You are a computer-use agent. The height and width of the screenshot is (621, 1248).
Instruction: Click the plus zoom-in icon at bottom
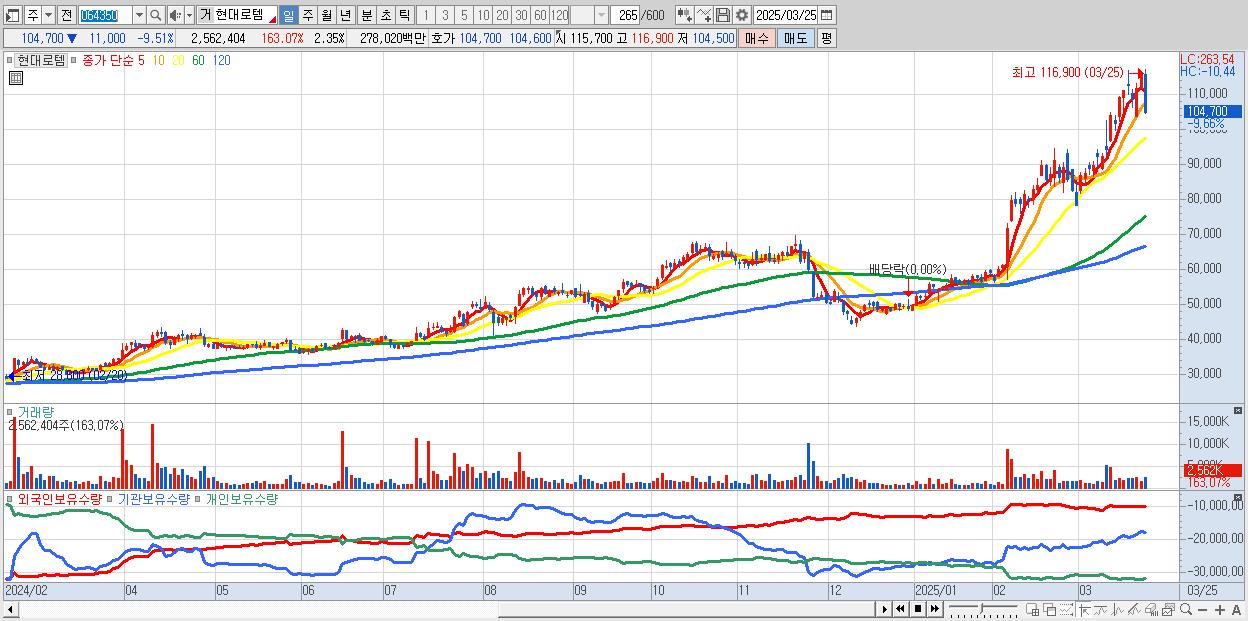(1219, 610)
